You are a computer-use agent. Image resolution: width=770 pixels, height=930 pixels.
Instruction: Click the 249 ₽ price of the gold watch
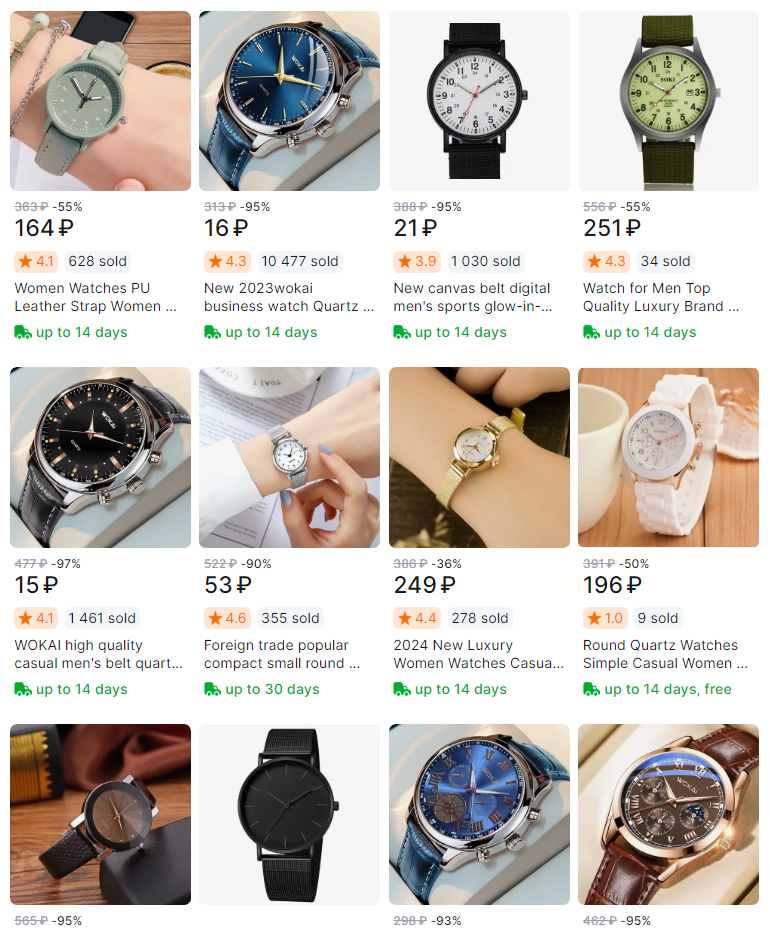coord(424,585)
